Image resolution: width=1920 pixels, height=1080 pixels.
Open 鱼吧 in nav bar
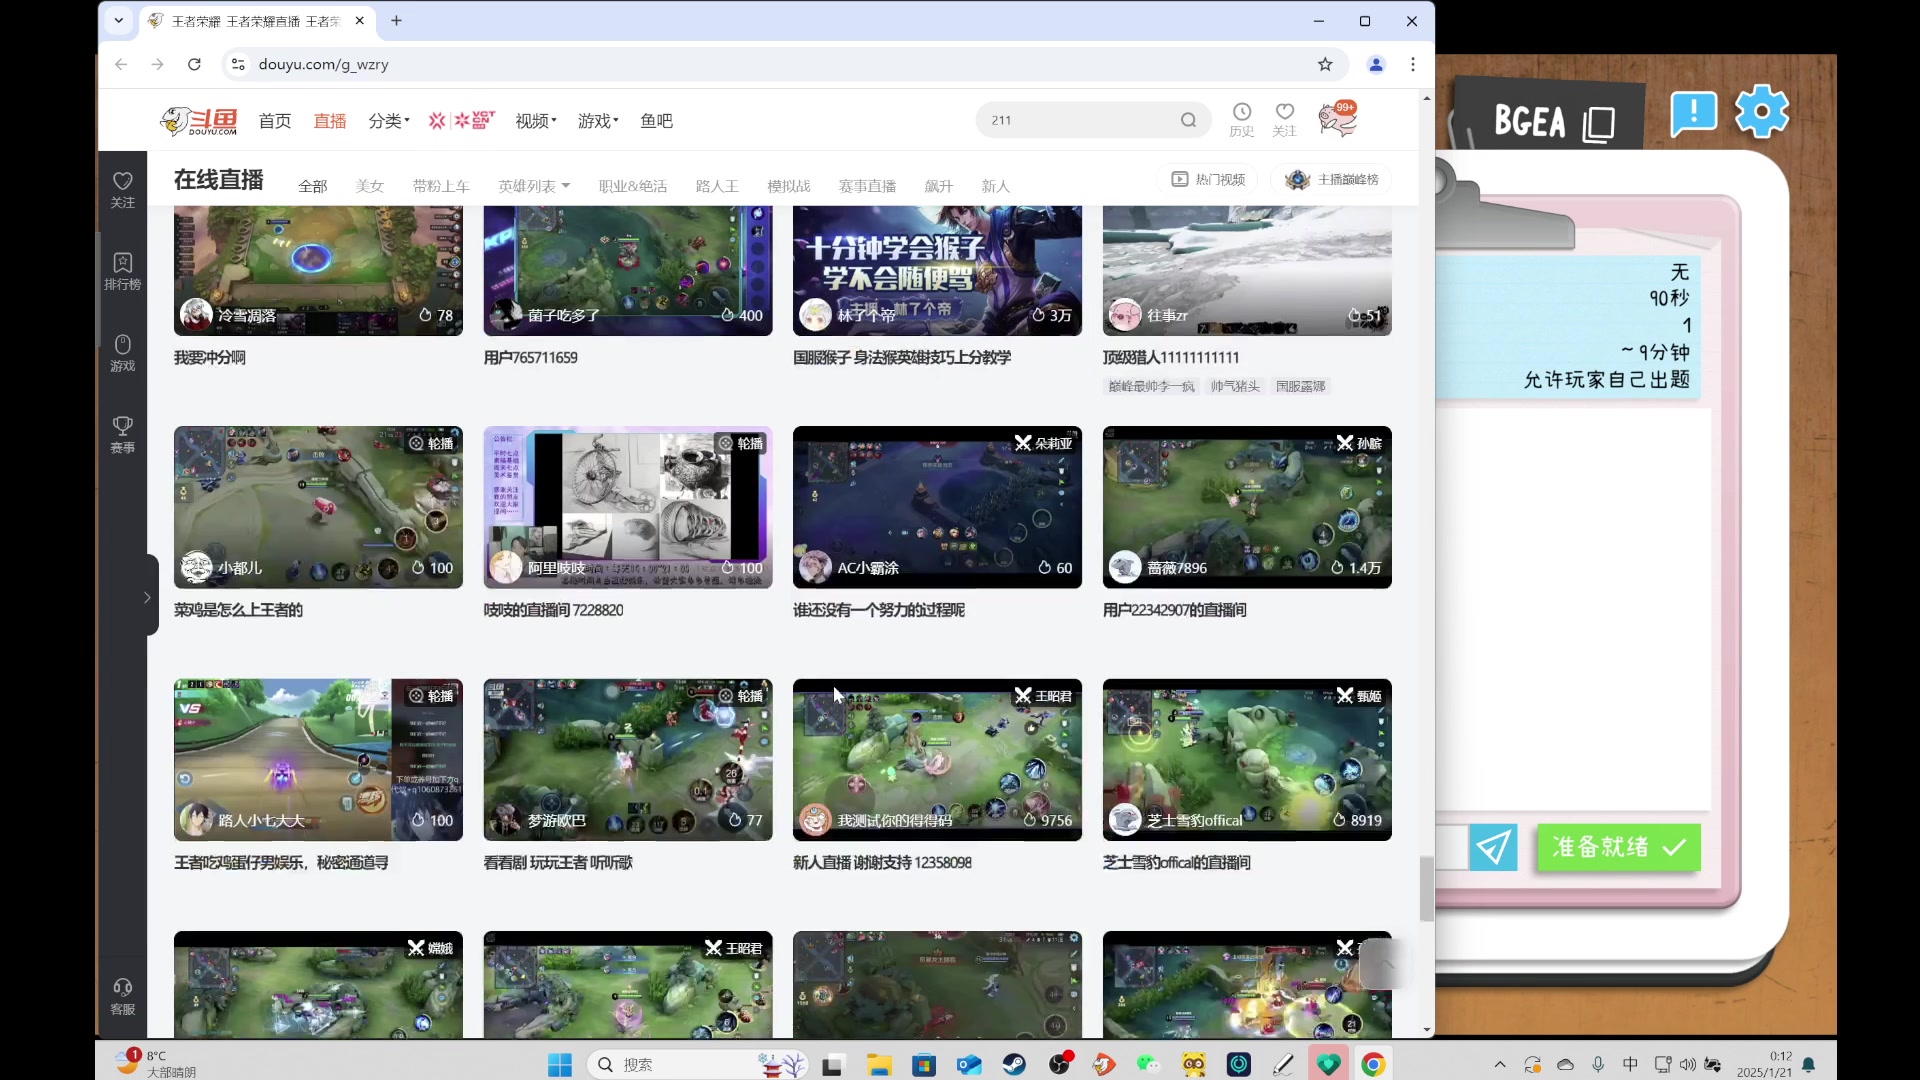656,121
